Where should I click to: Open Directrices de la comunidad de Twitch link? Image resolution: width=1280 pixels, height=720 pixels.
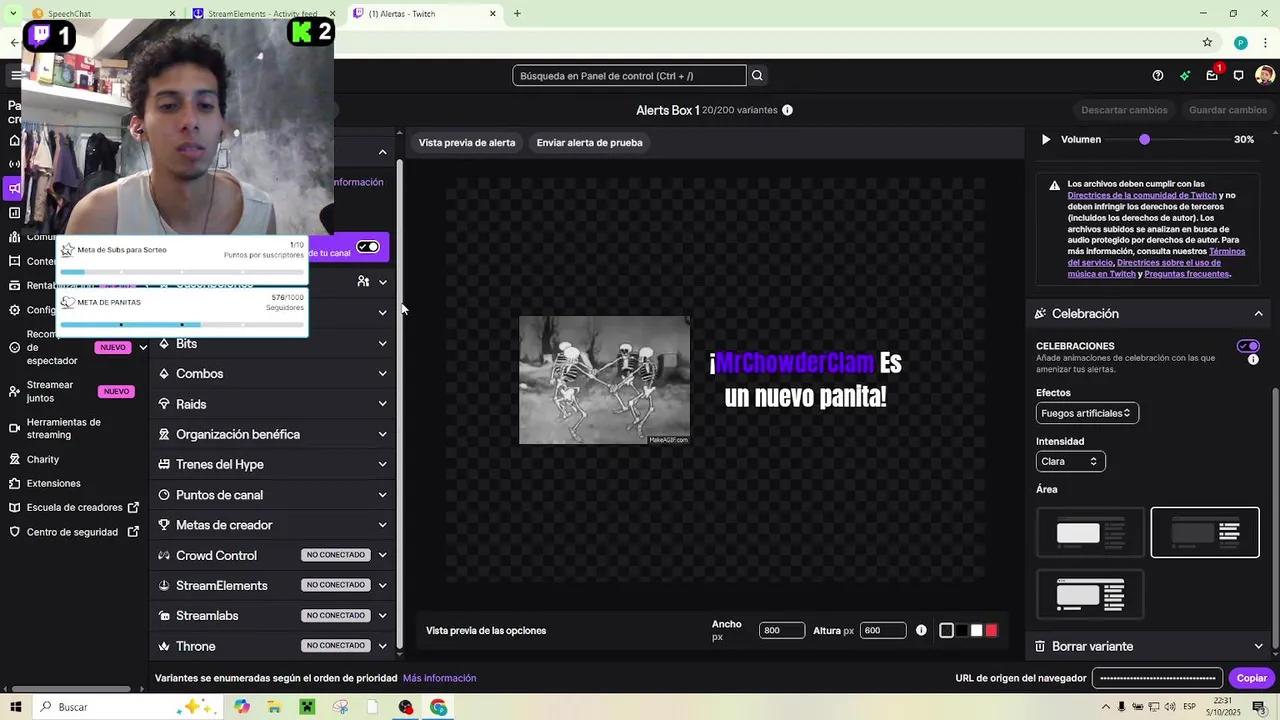coord(1142,196)
